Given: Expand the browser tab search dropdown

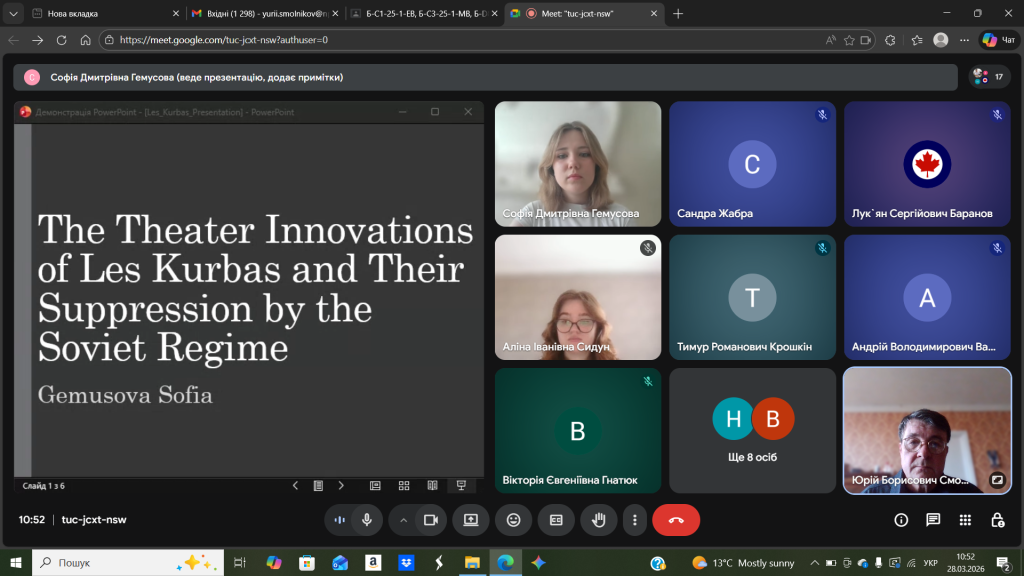Looking at the screenshot, I should [13, 14].
